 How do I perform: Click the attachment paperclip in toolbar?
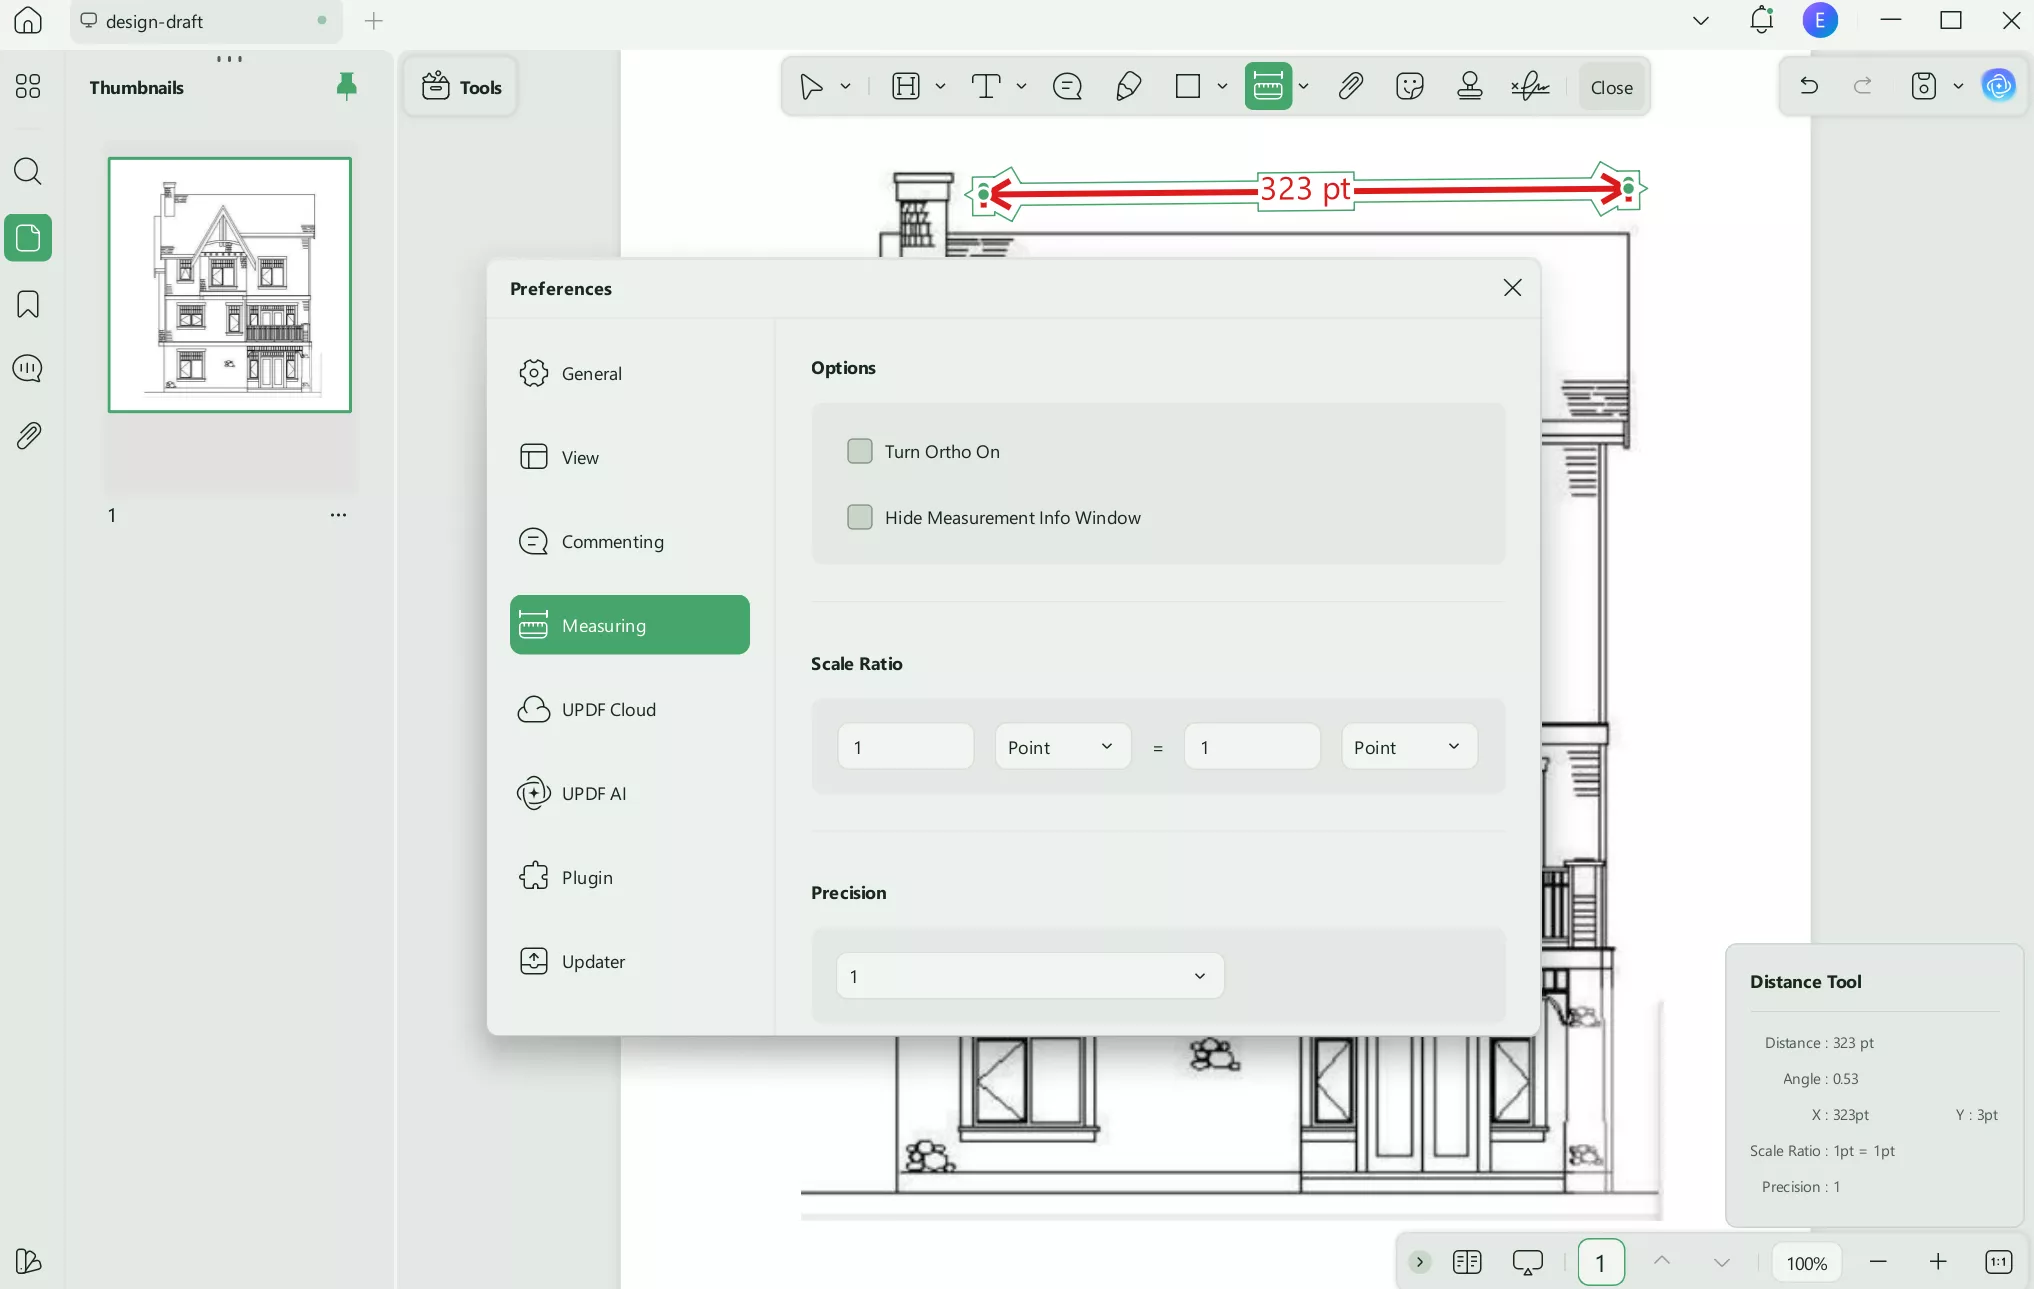tap(1350, 87)
